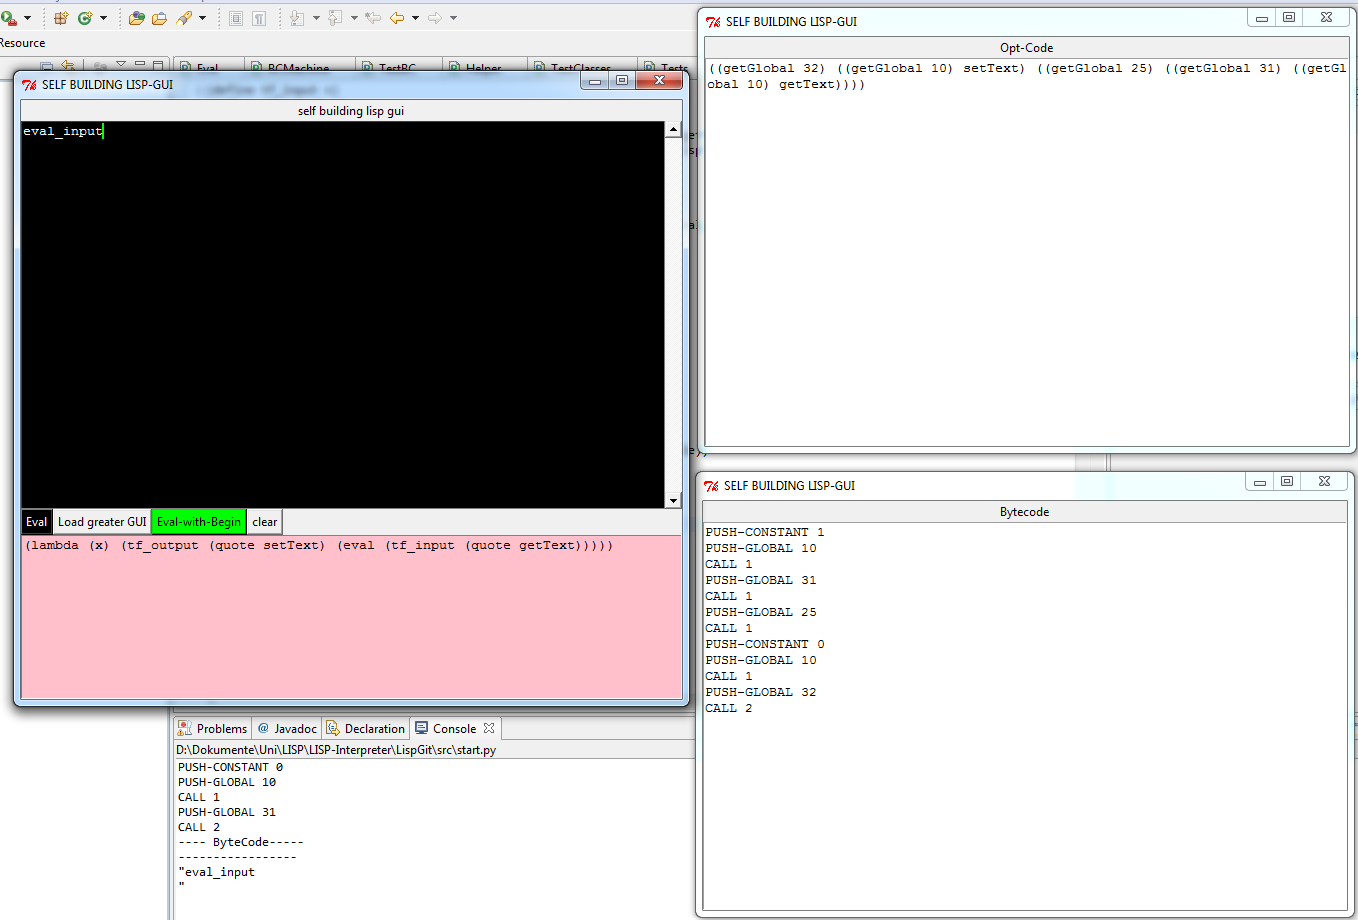Viewport: 1358px width, 920px height.
Task: Toggle Show Whitespace Characters pilcrow icon
Action: [259, 18]
